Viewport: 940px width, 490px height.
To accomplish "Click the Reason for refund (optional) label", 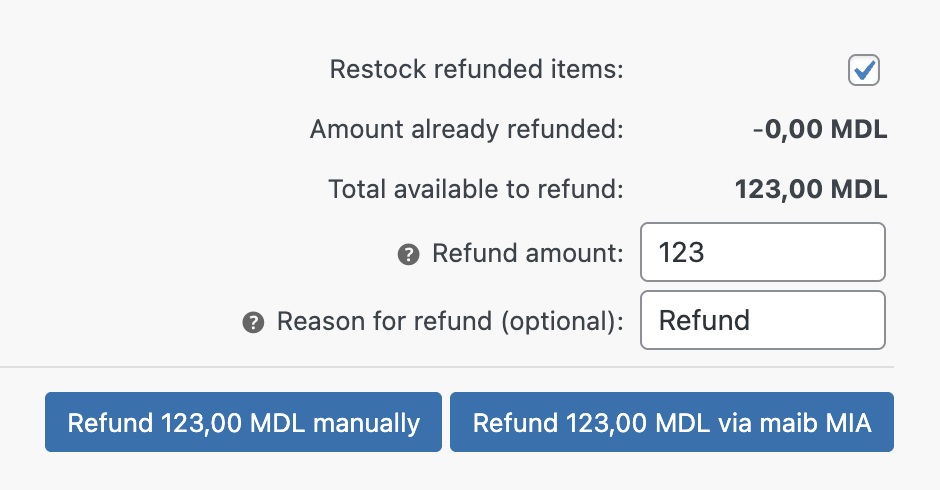I will 449,321.
